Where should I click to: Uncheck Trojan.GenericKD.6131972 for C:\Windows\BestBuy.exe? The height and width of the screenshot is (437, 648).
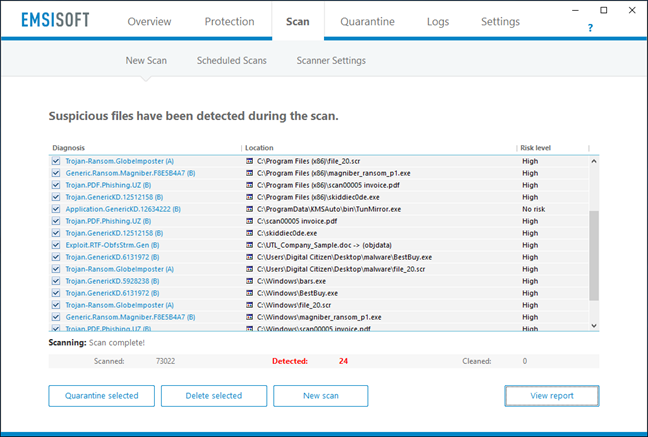(x=56, y=293)
